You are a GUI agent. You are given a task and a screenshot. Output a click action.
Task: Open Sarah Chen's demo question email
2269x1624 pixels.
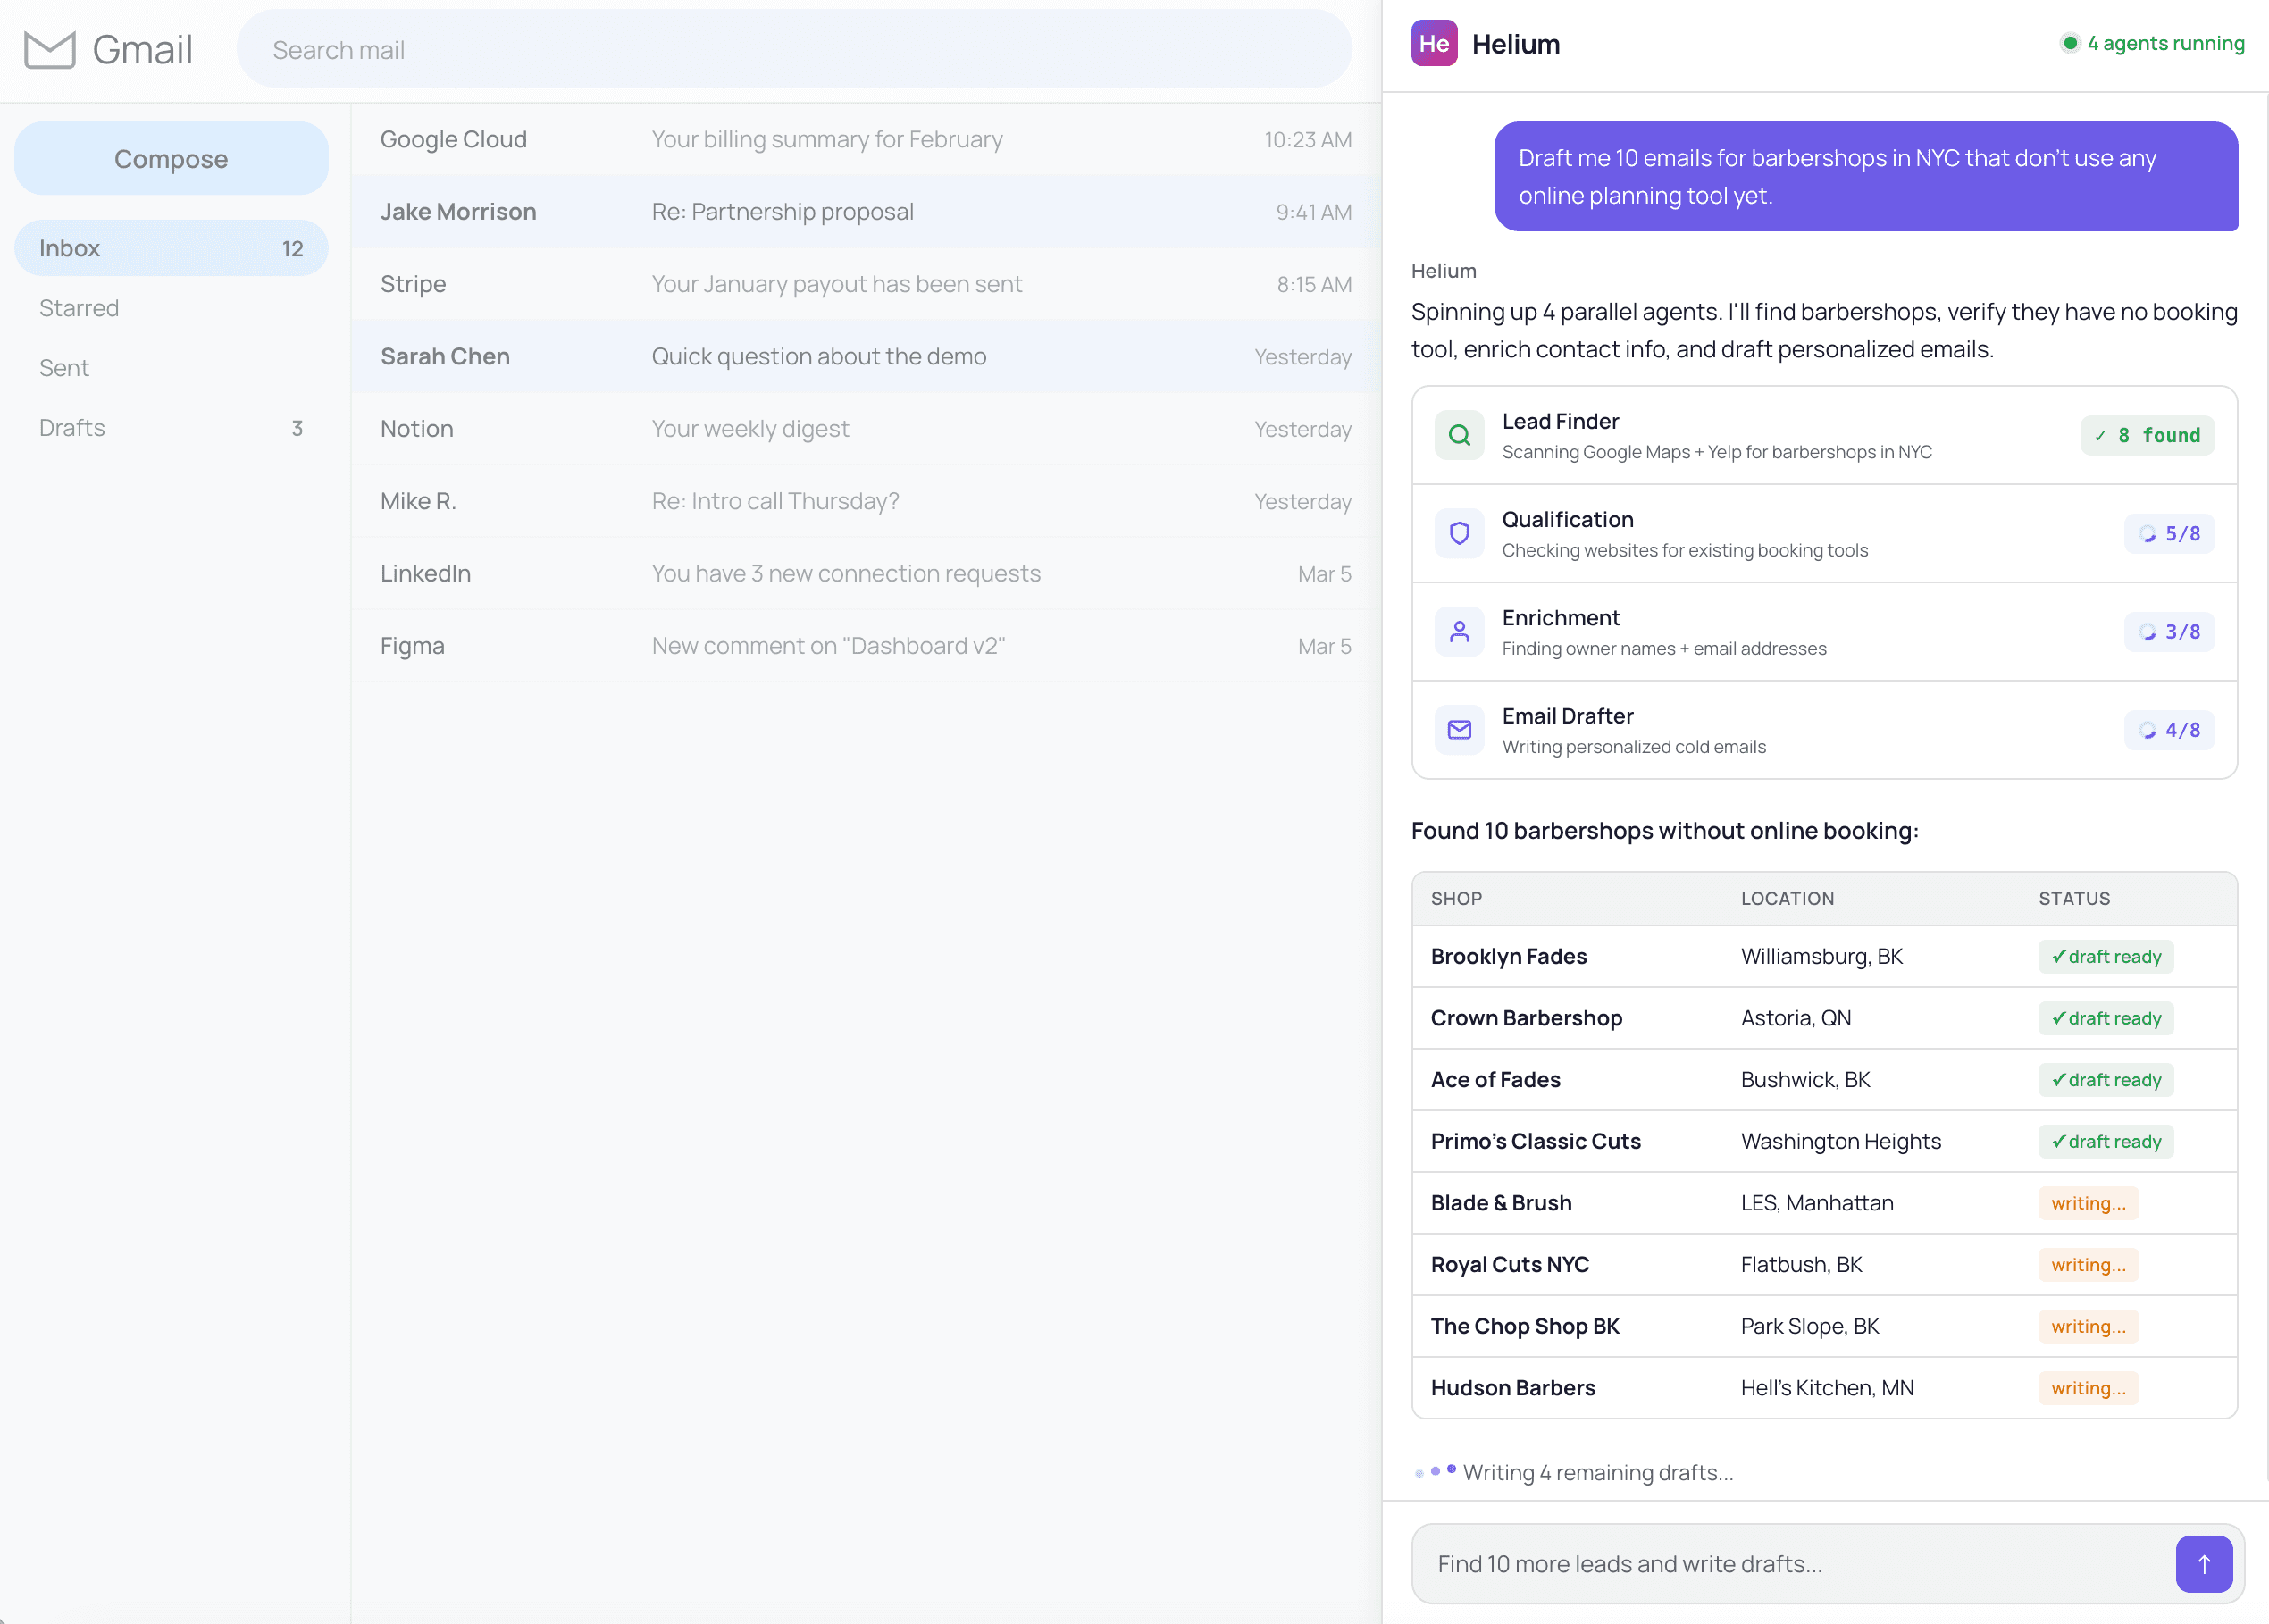[x=865, y=357]
